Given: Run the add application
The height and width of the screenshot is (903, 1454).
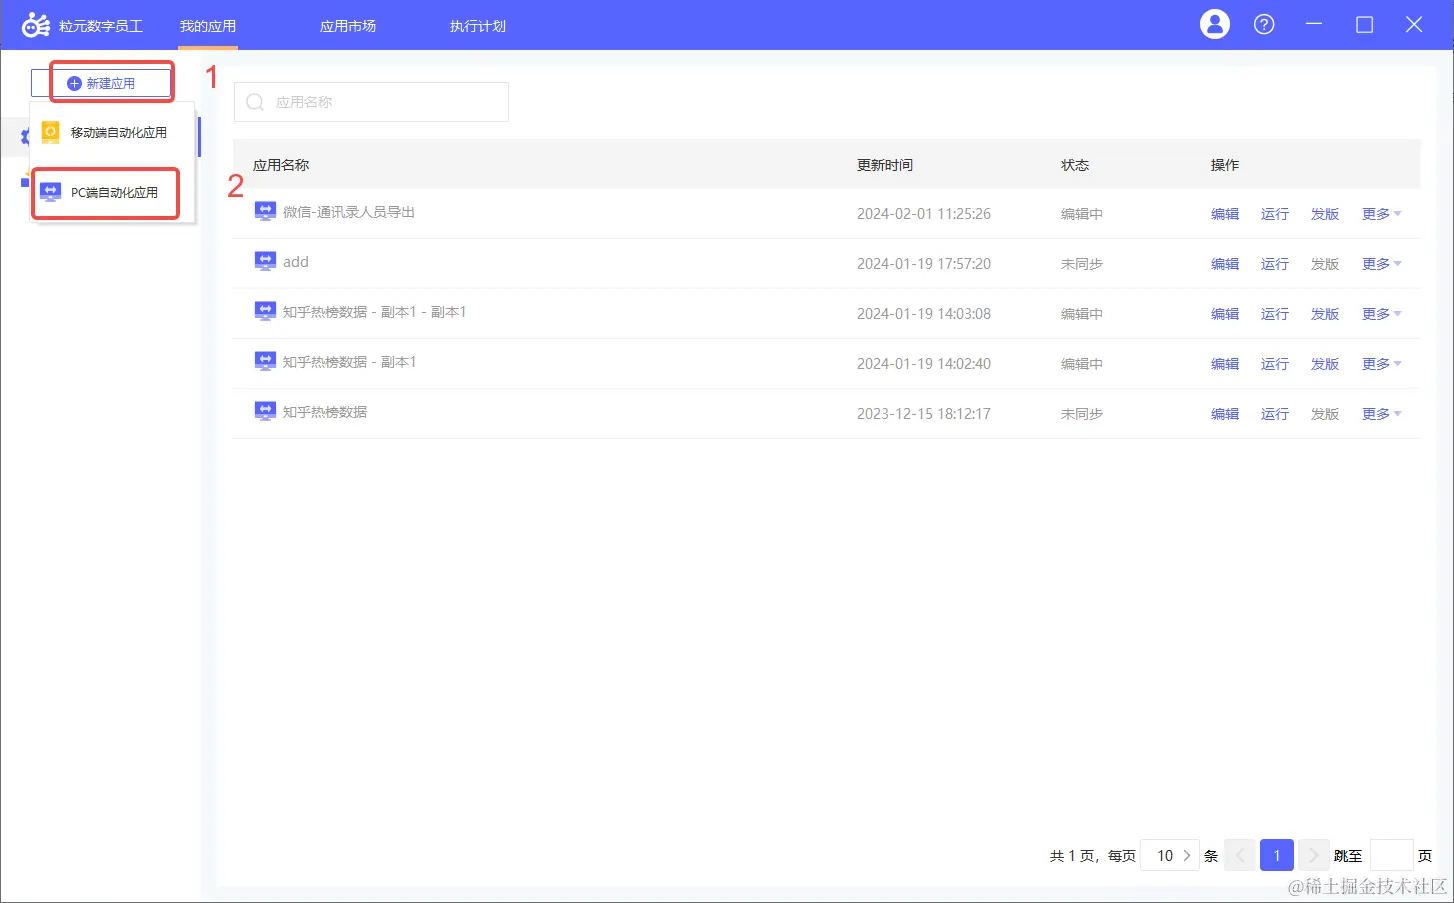Looking at the screenshot, I should [x=1275, y=264].
